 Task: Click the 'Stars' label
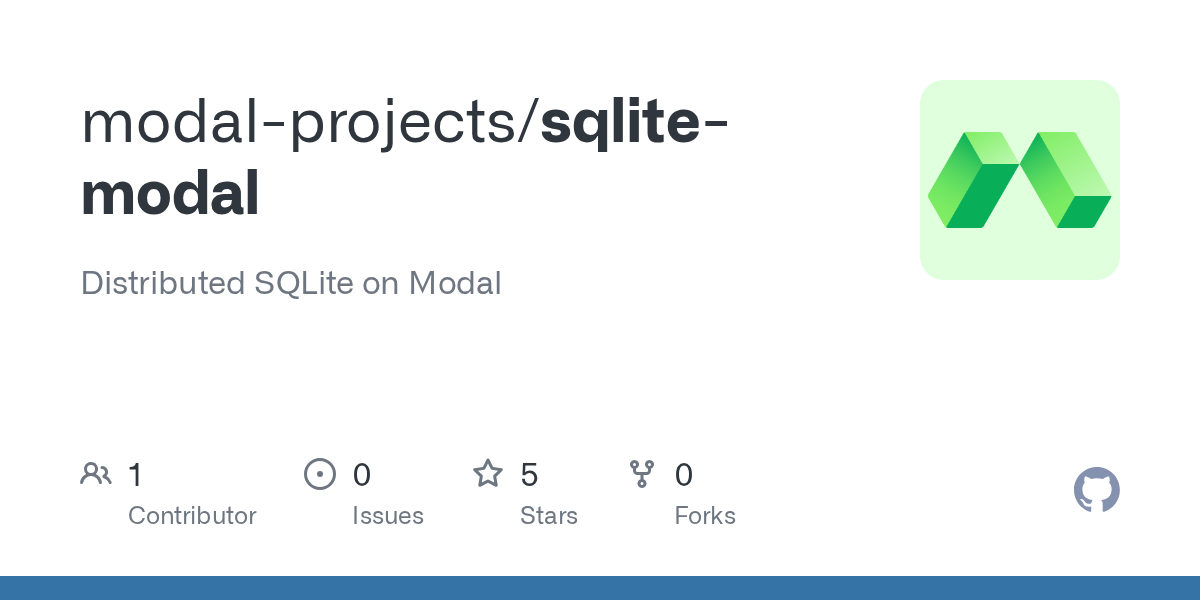[549, 516]
